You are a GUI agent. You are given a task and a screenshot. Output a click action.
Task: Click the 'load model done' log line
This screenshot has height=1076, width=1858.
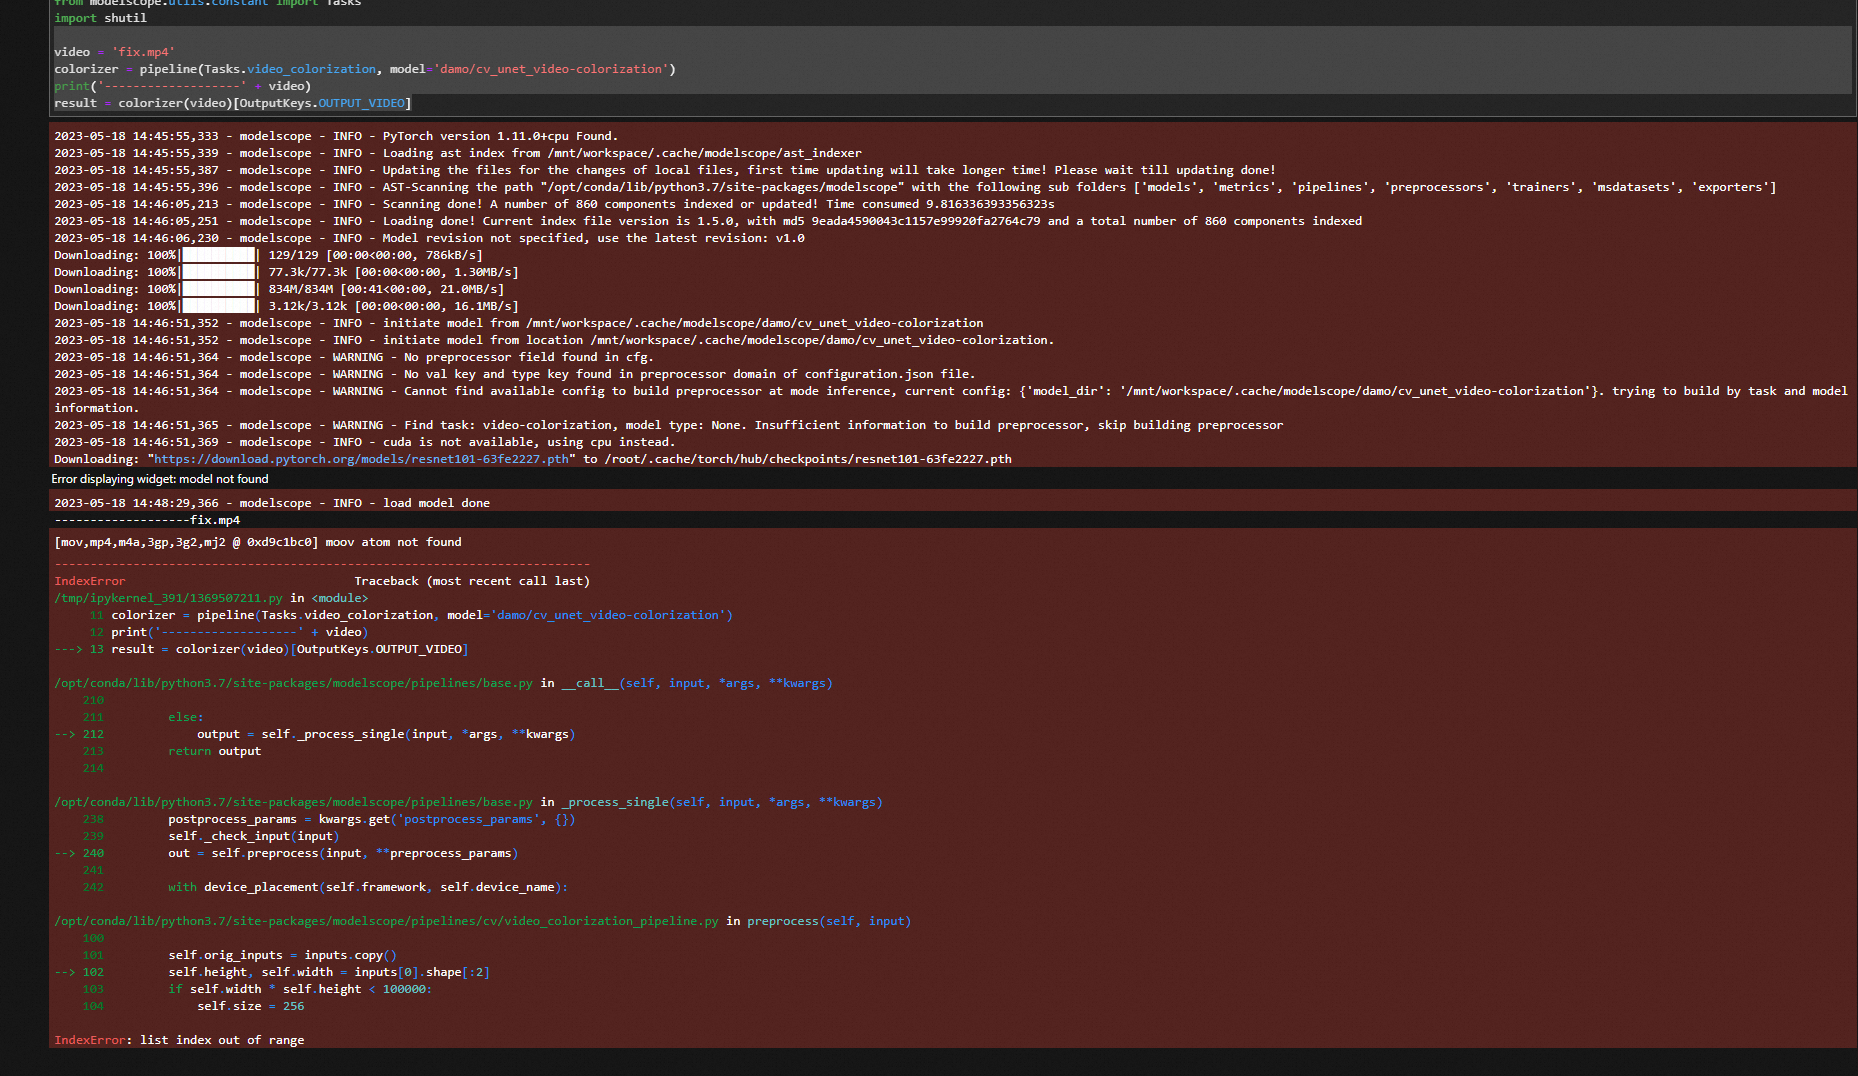click(272, 503)
